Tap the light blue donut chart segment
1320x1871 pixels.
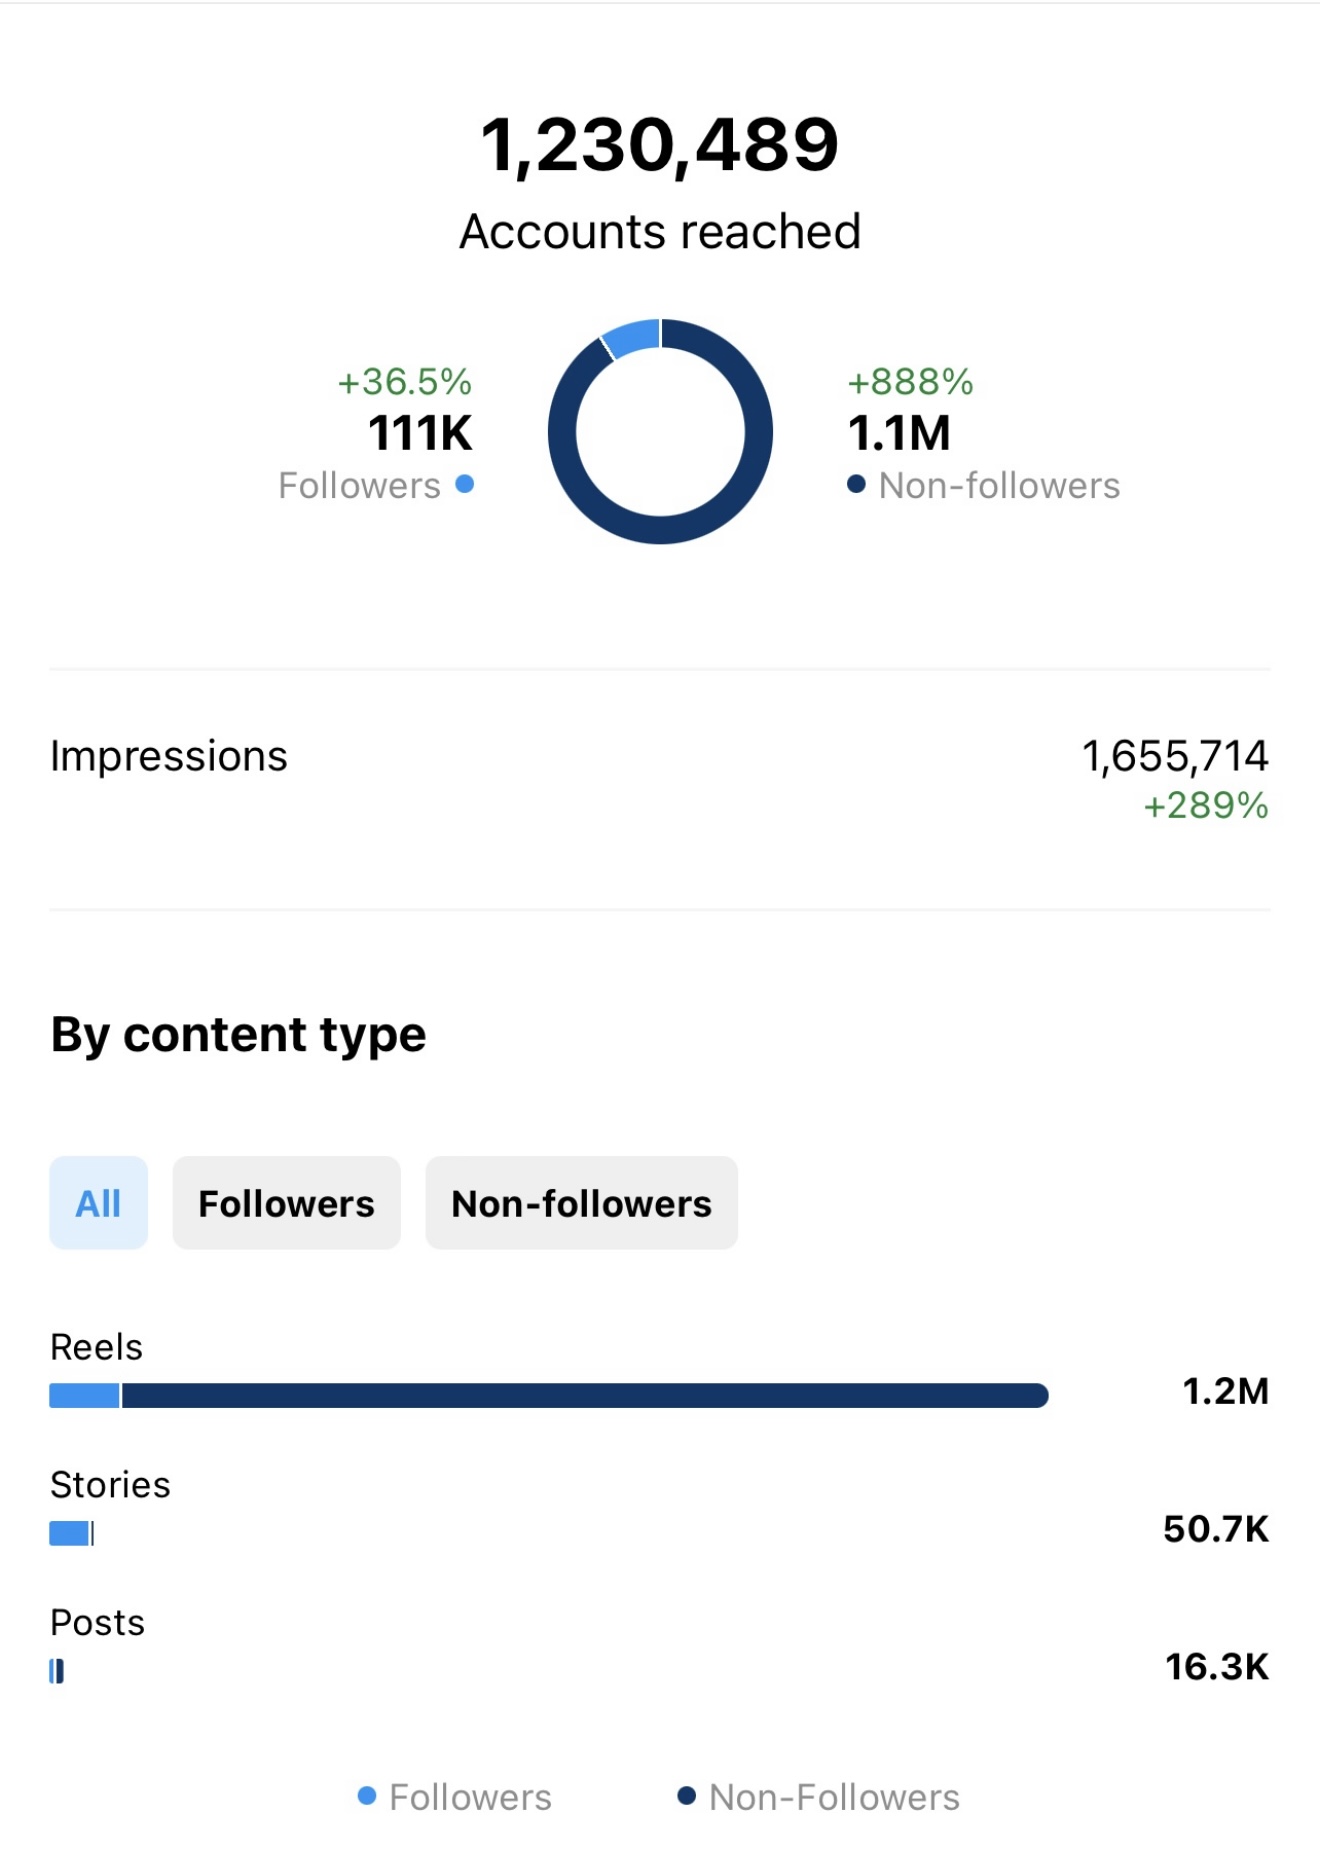tap(631, 337)
